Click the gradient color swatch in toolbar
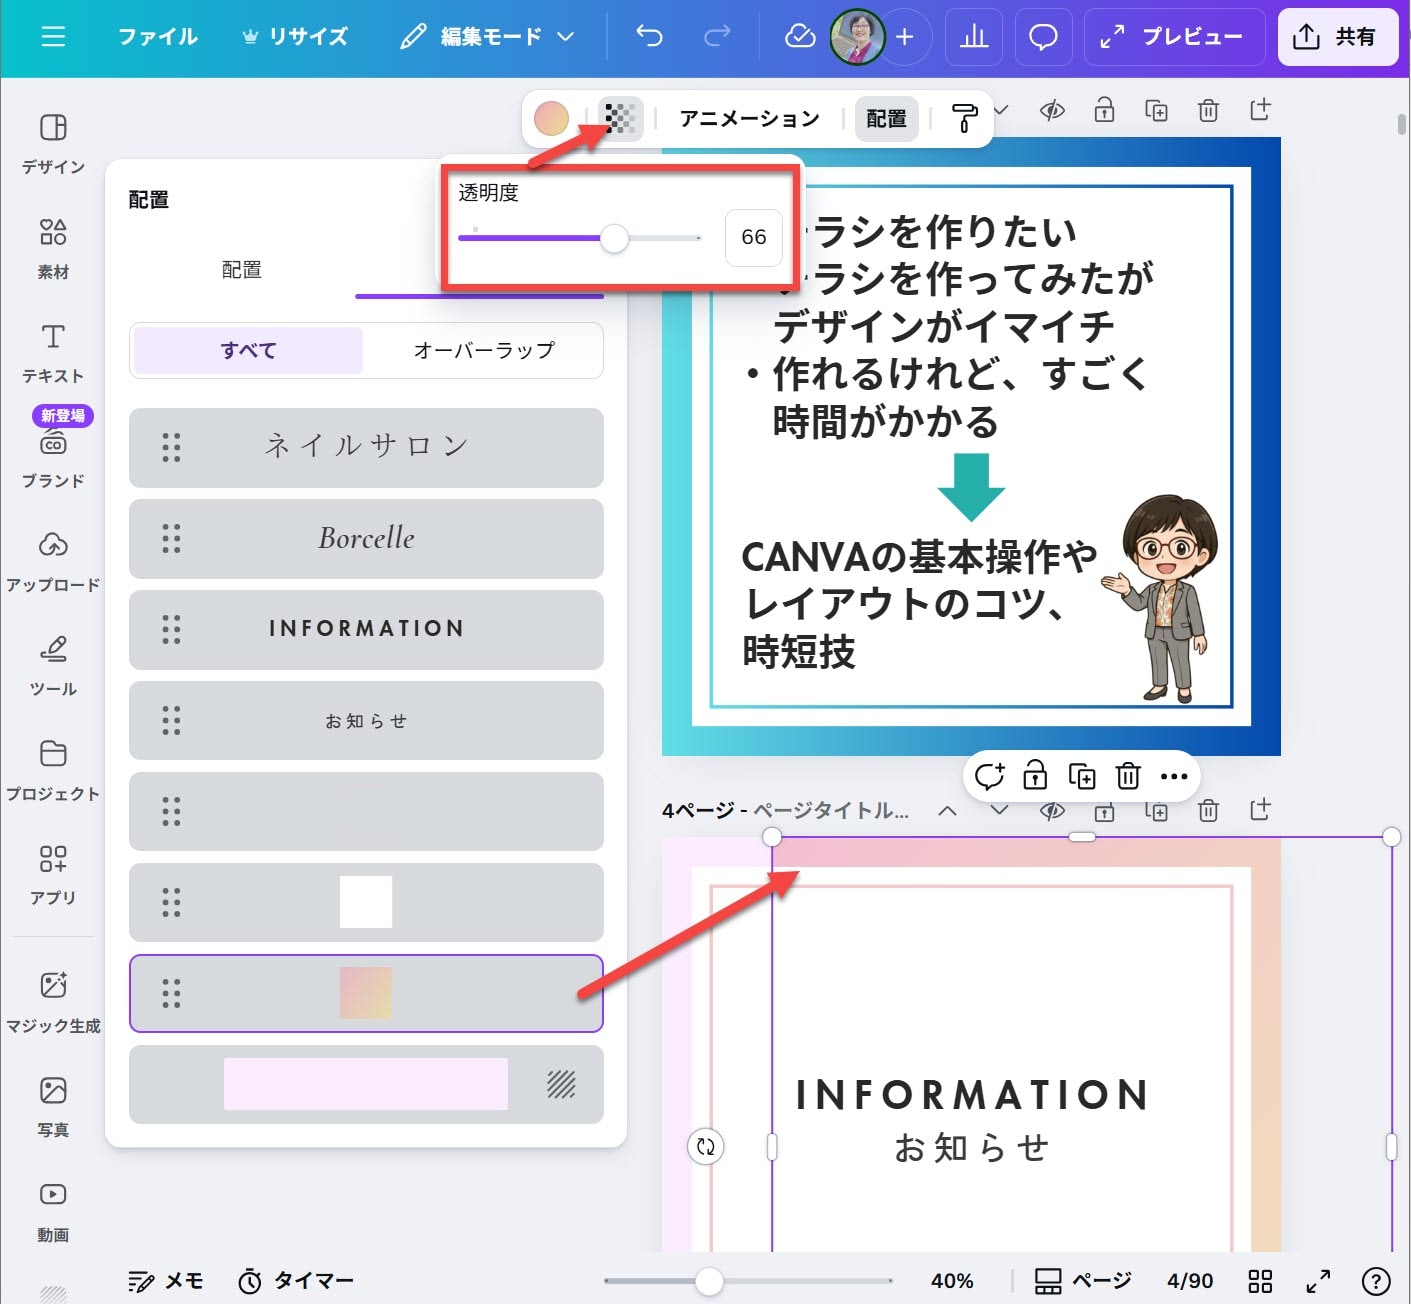 [x=551, y=118]
